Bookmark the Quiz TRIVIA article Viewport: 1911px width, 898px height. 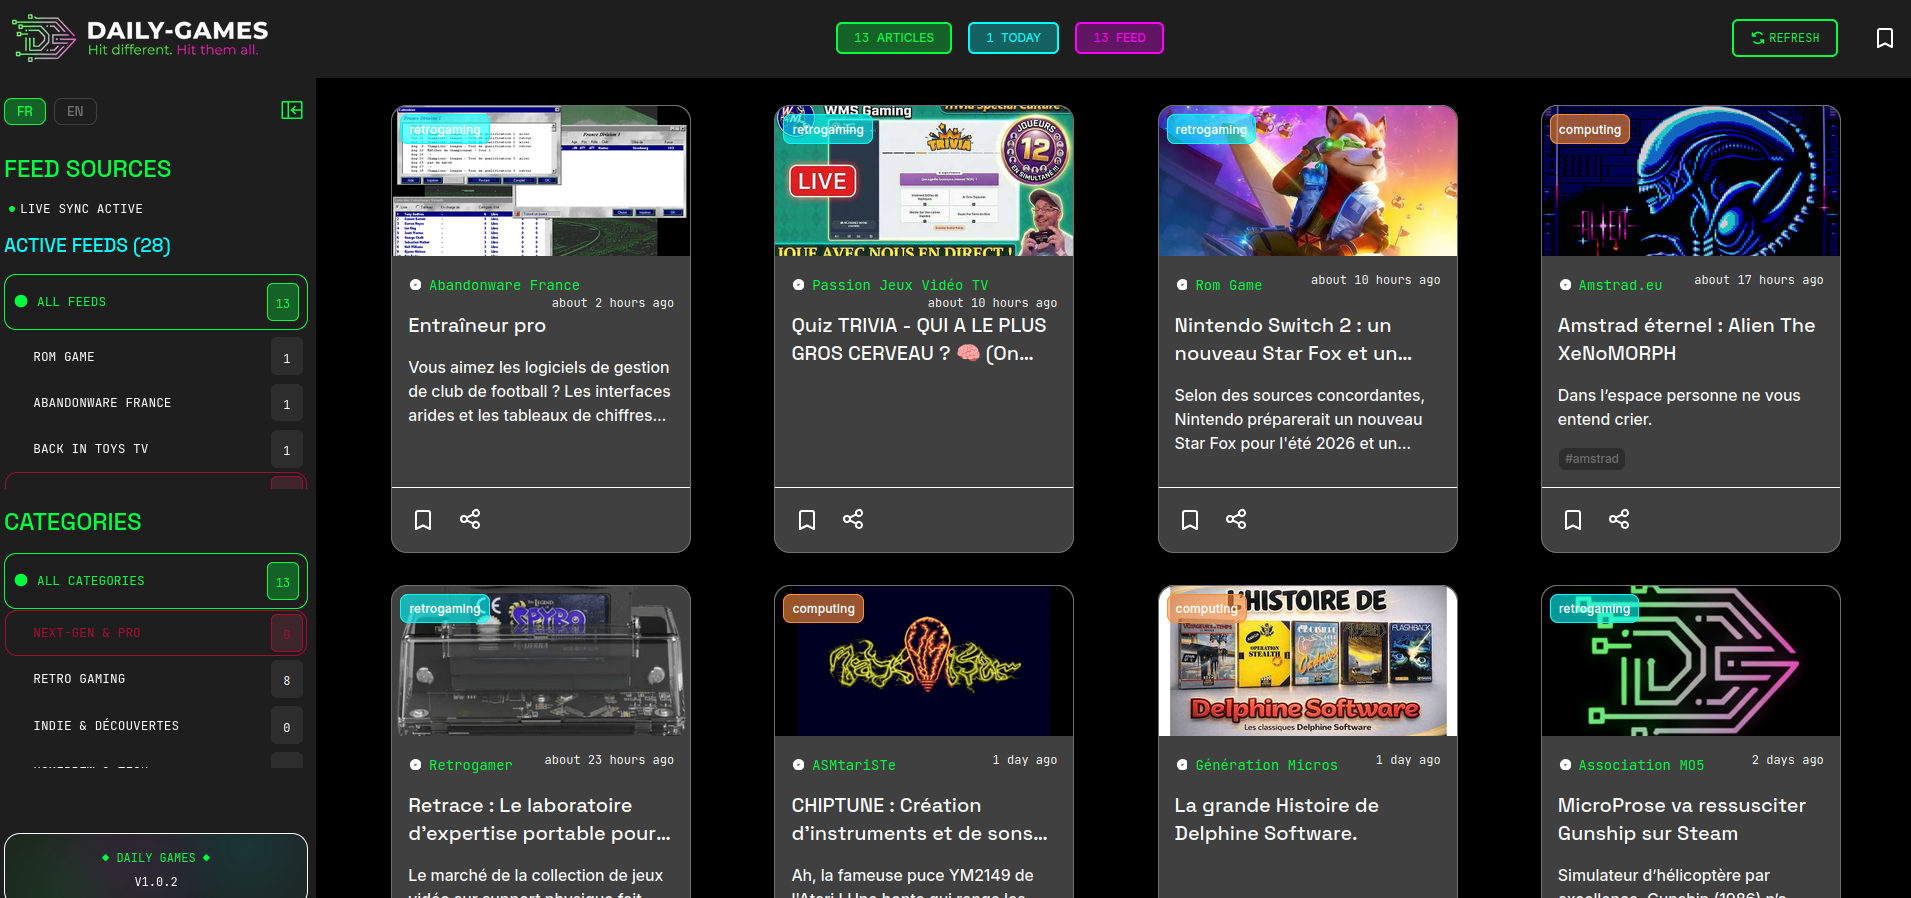tap(807, 520)
